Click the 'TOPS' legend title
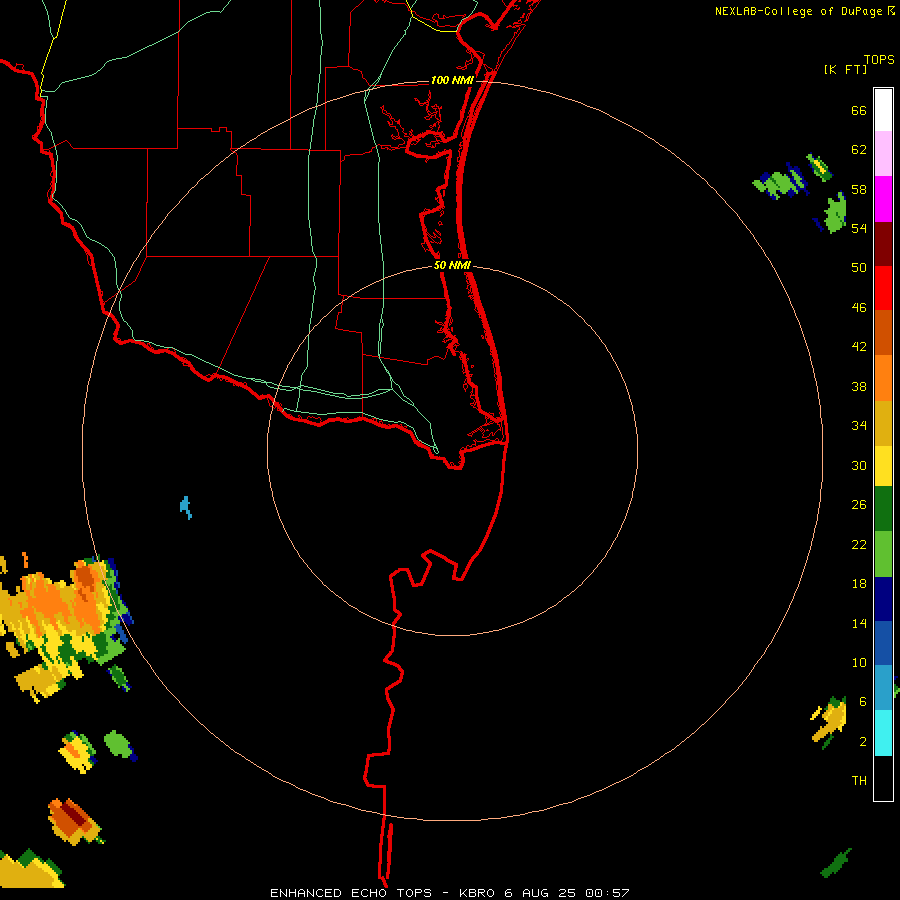This screenshot has width=900, height=900. (879, 60)
